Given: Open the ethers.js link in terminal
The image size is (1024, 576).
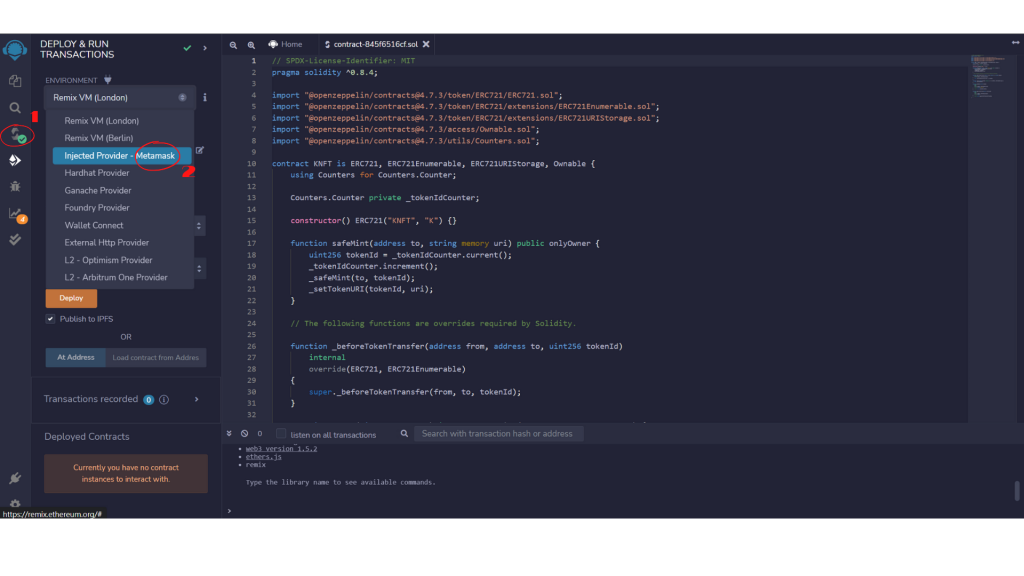Looking at the screenshot, I should [263, 456].
